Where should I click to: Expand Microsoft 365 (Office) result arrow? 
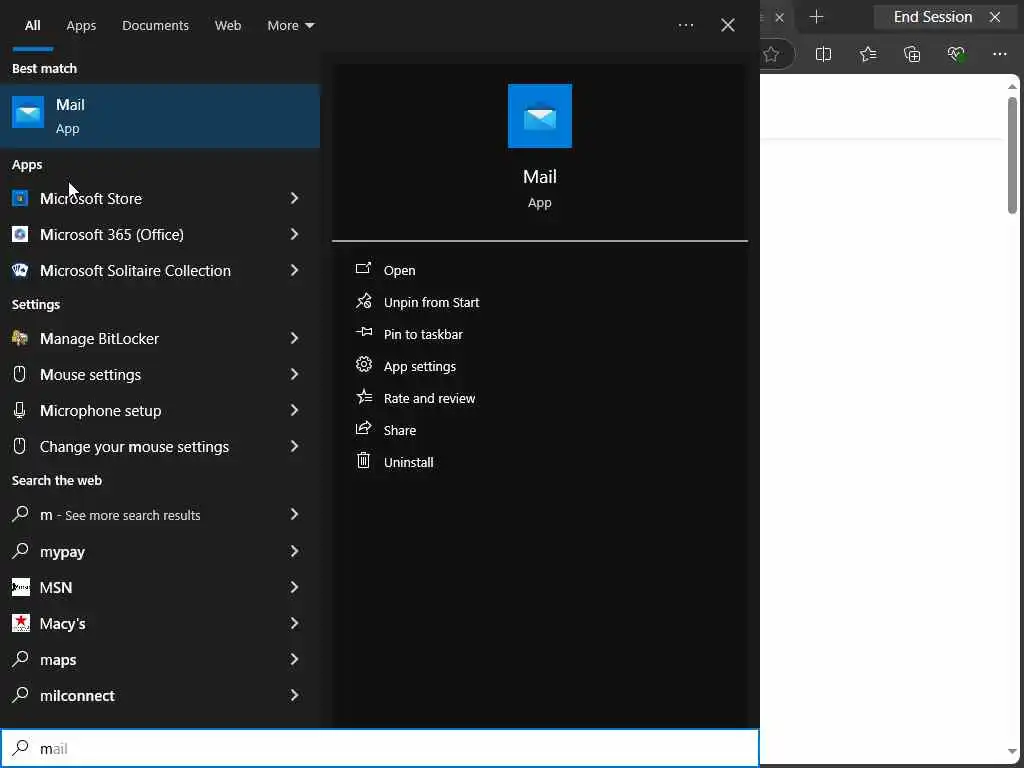click(295, 234)
